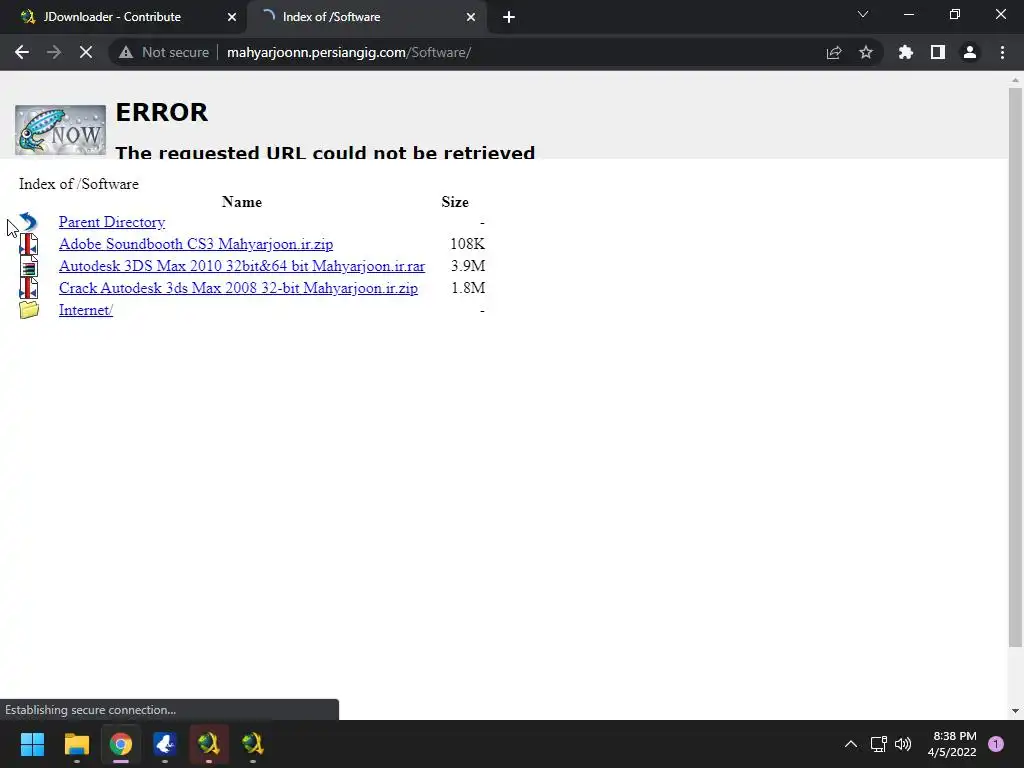This screenshot has width=1024, height=768.
Task: Click the yellow Internet folder icon
Action: click(x=29, y=310)
